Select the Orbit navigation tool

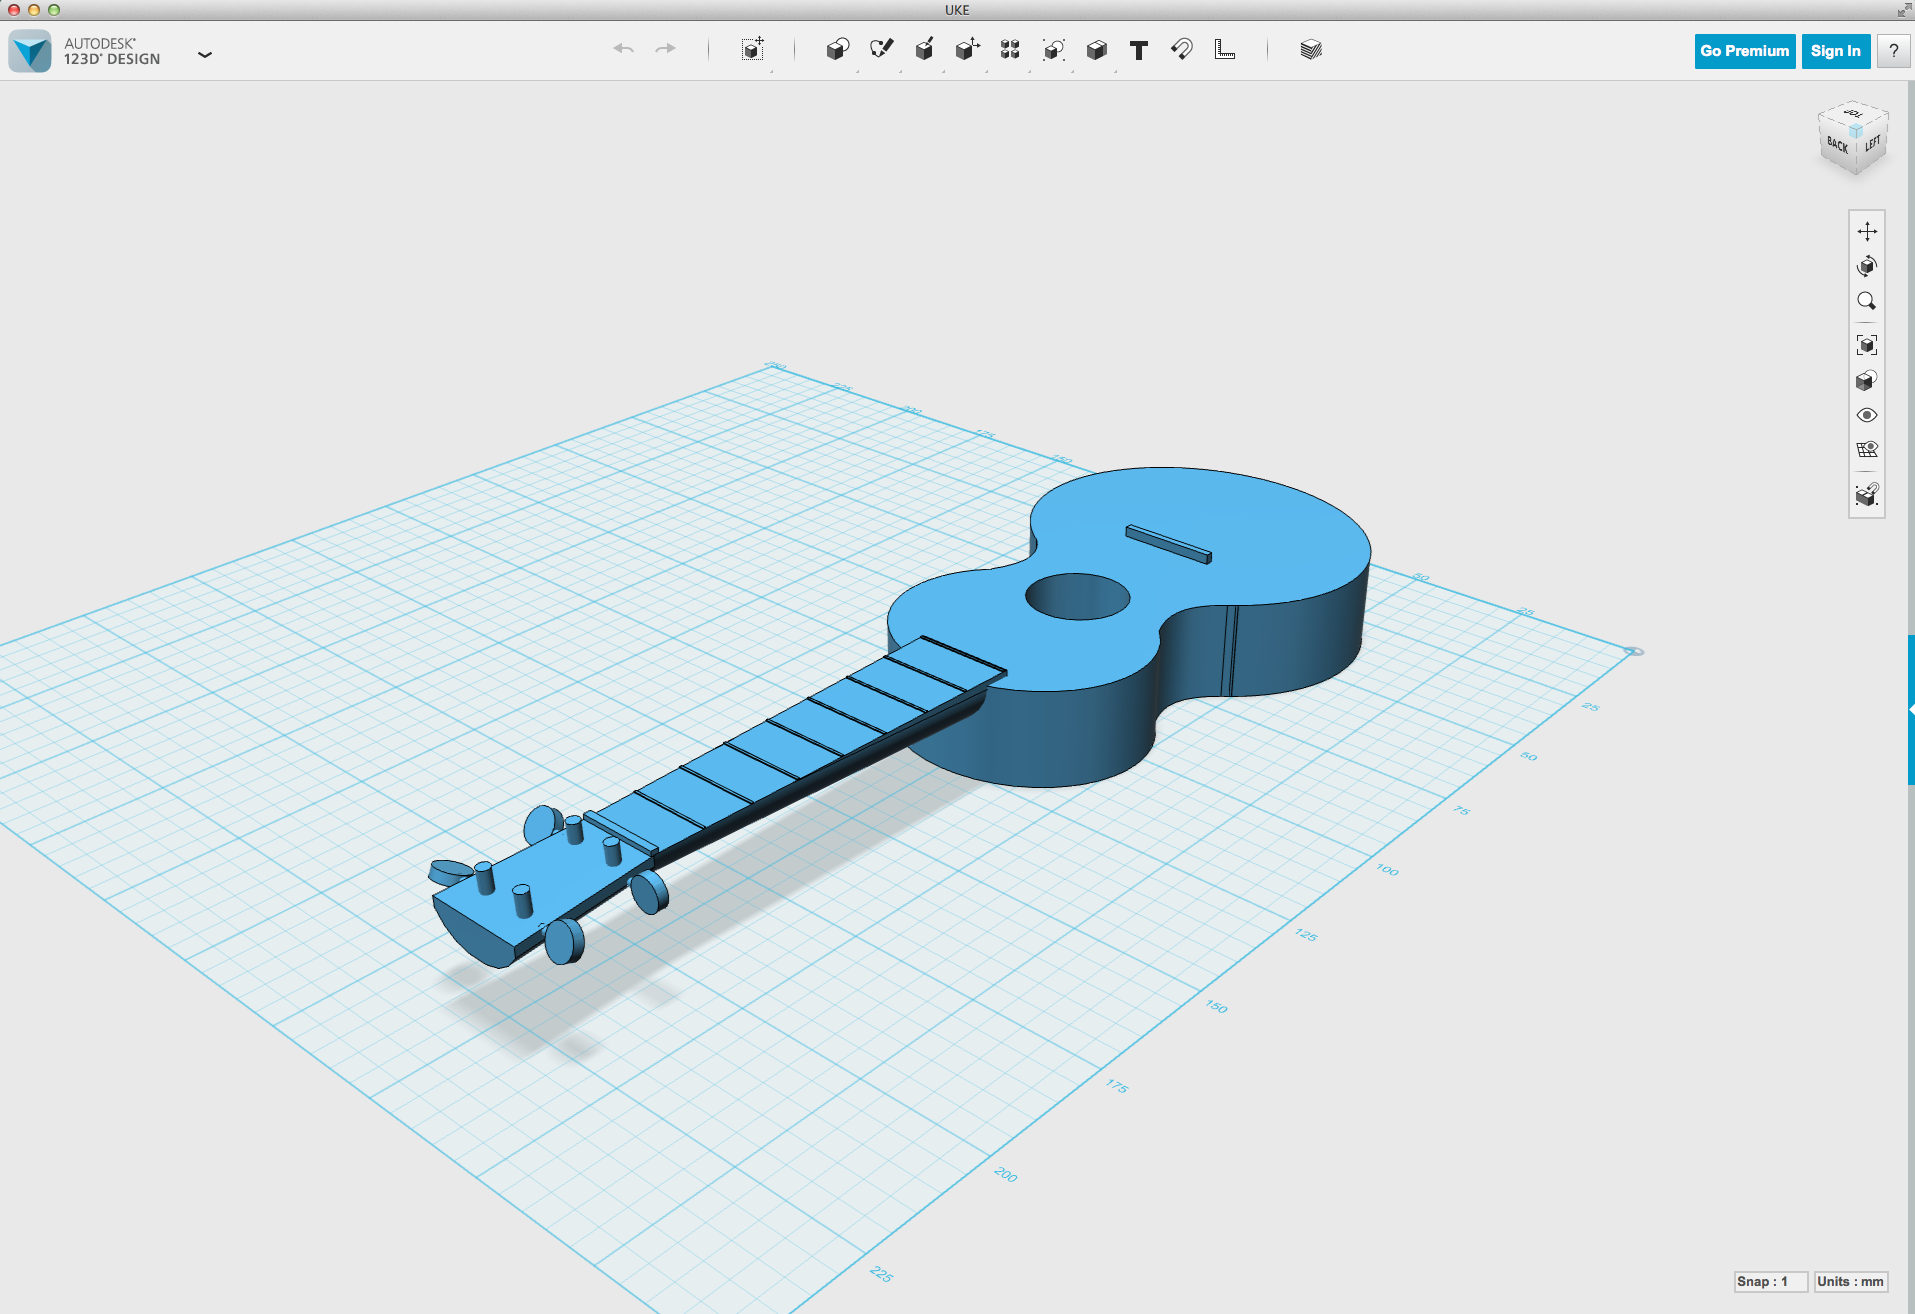point(1867,266)
